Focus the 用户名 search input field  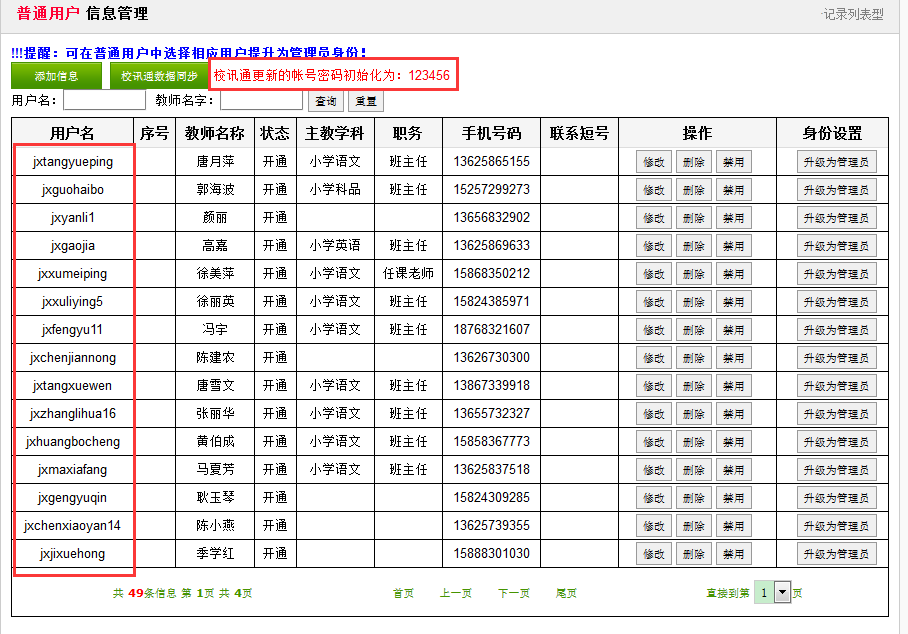(104, 100)
